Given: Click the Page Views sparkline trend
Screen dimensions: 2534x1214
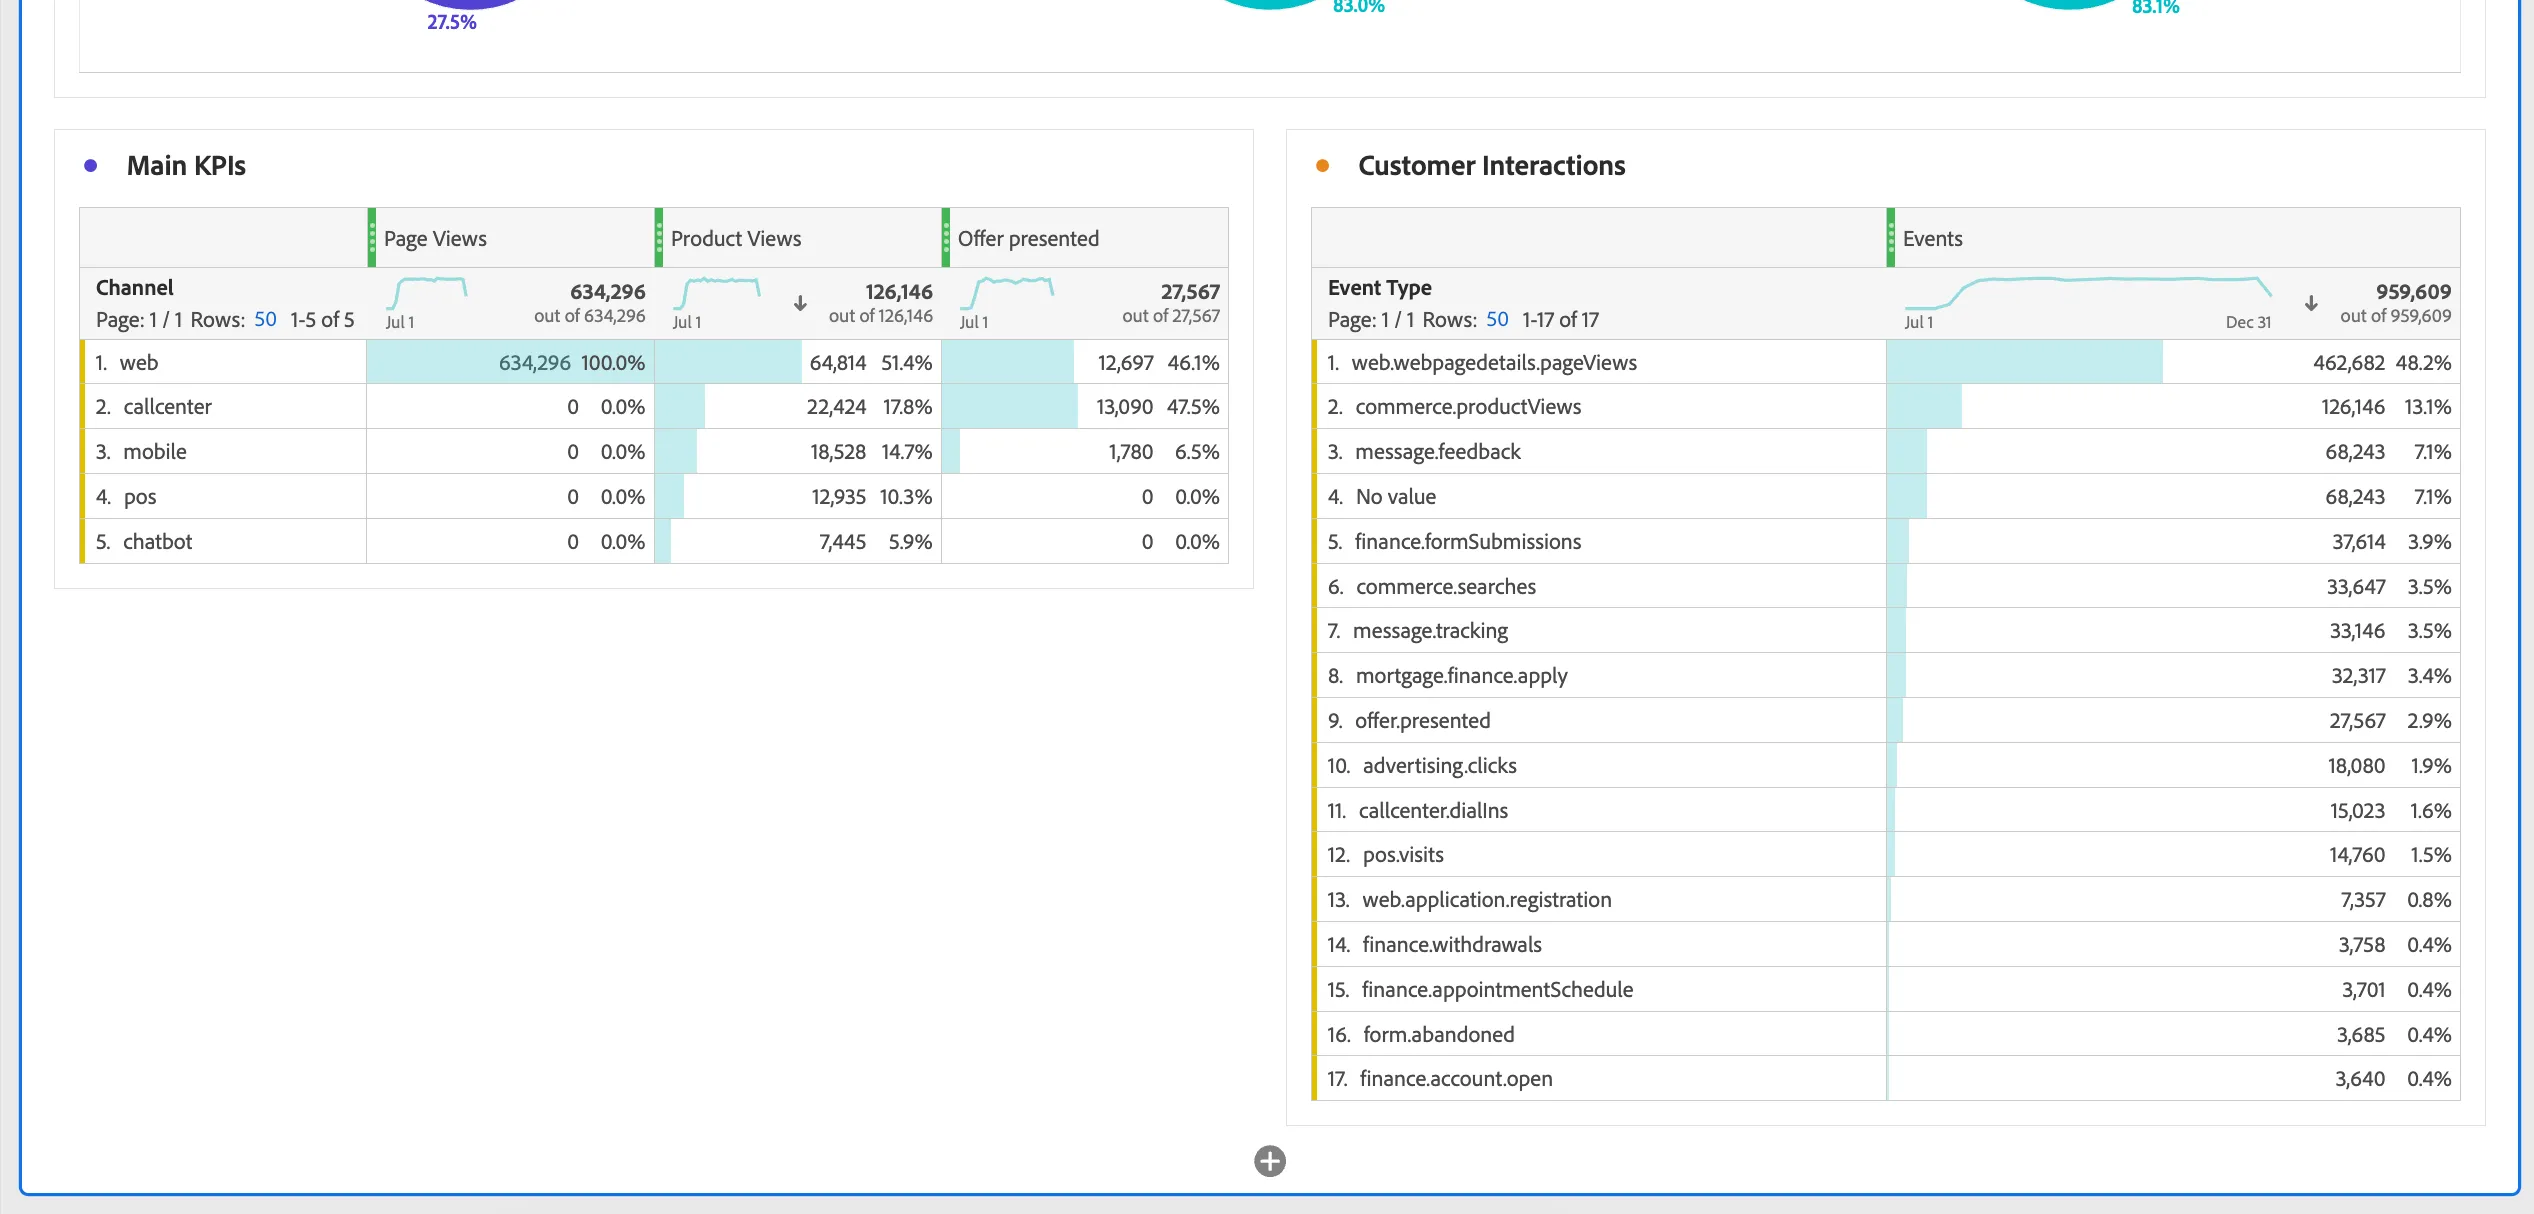Looking at the screenshot, I should pos(427,293).
